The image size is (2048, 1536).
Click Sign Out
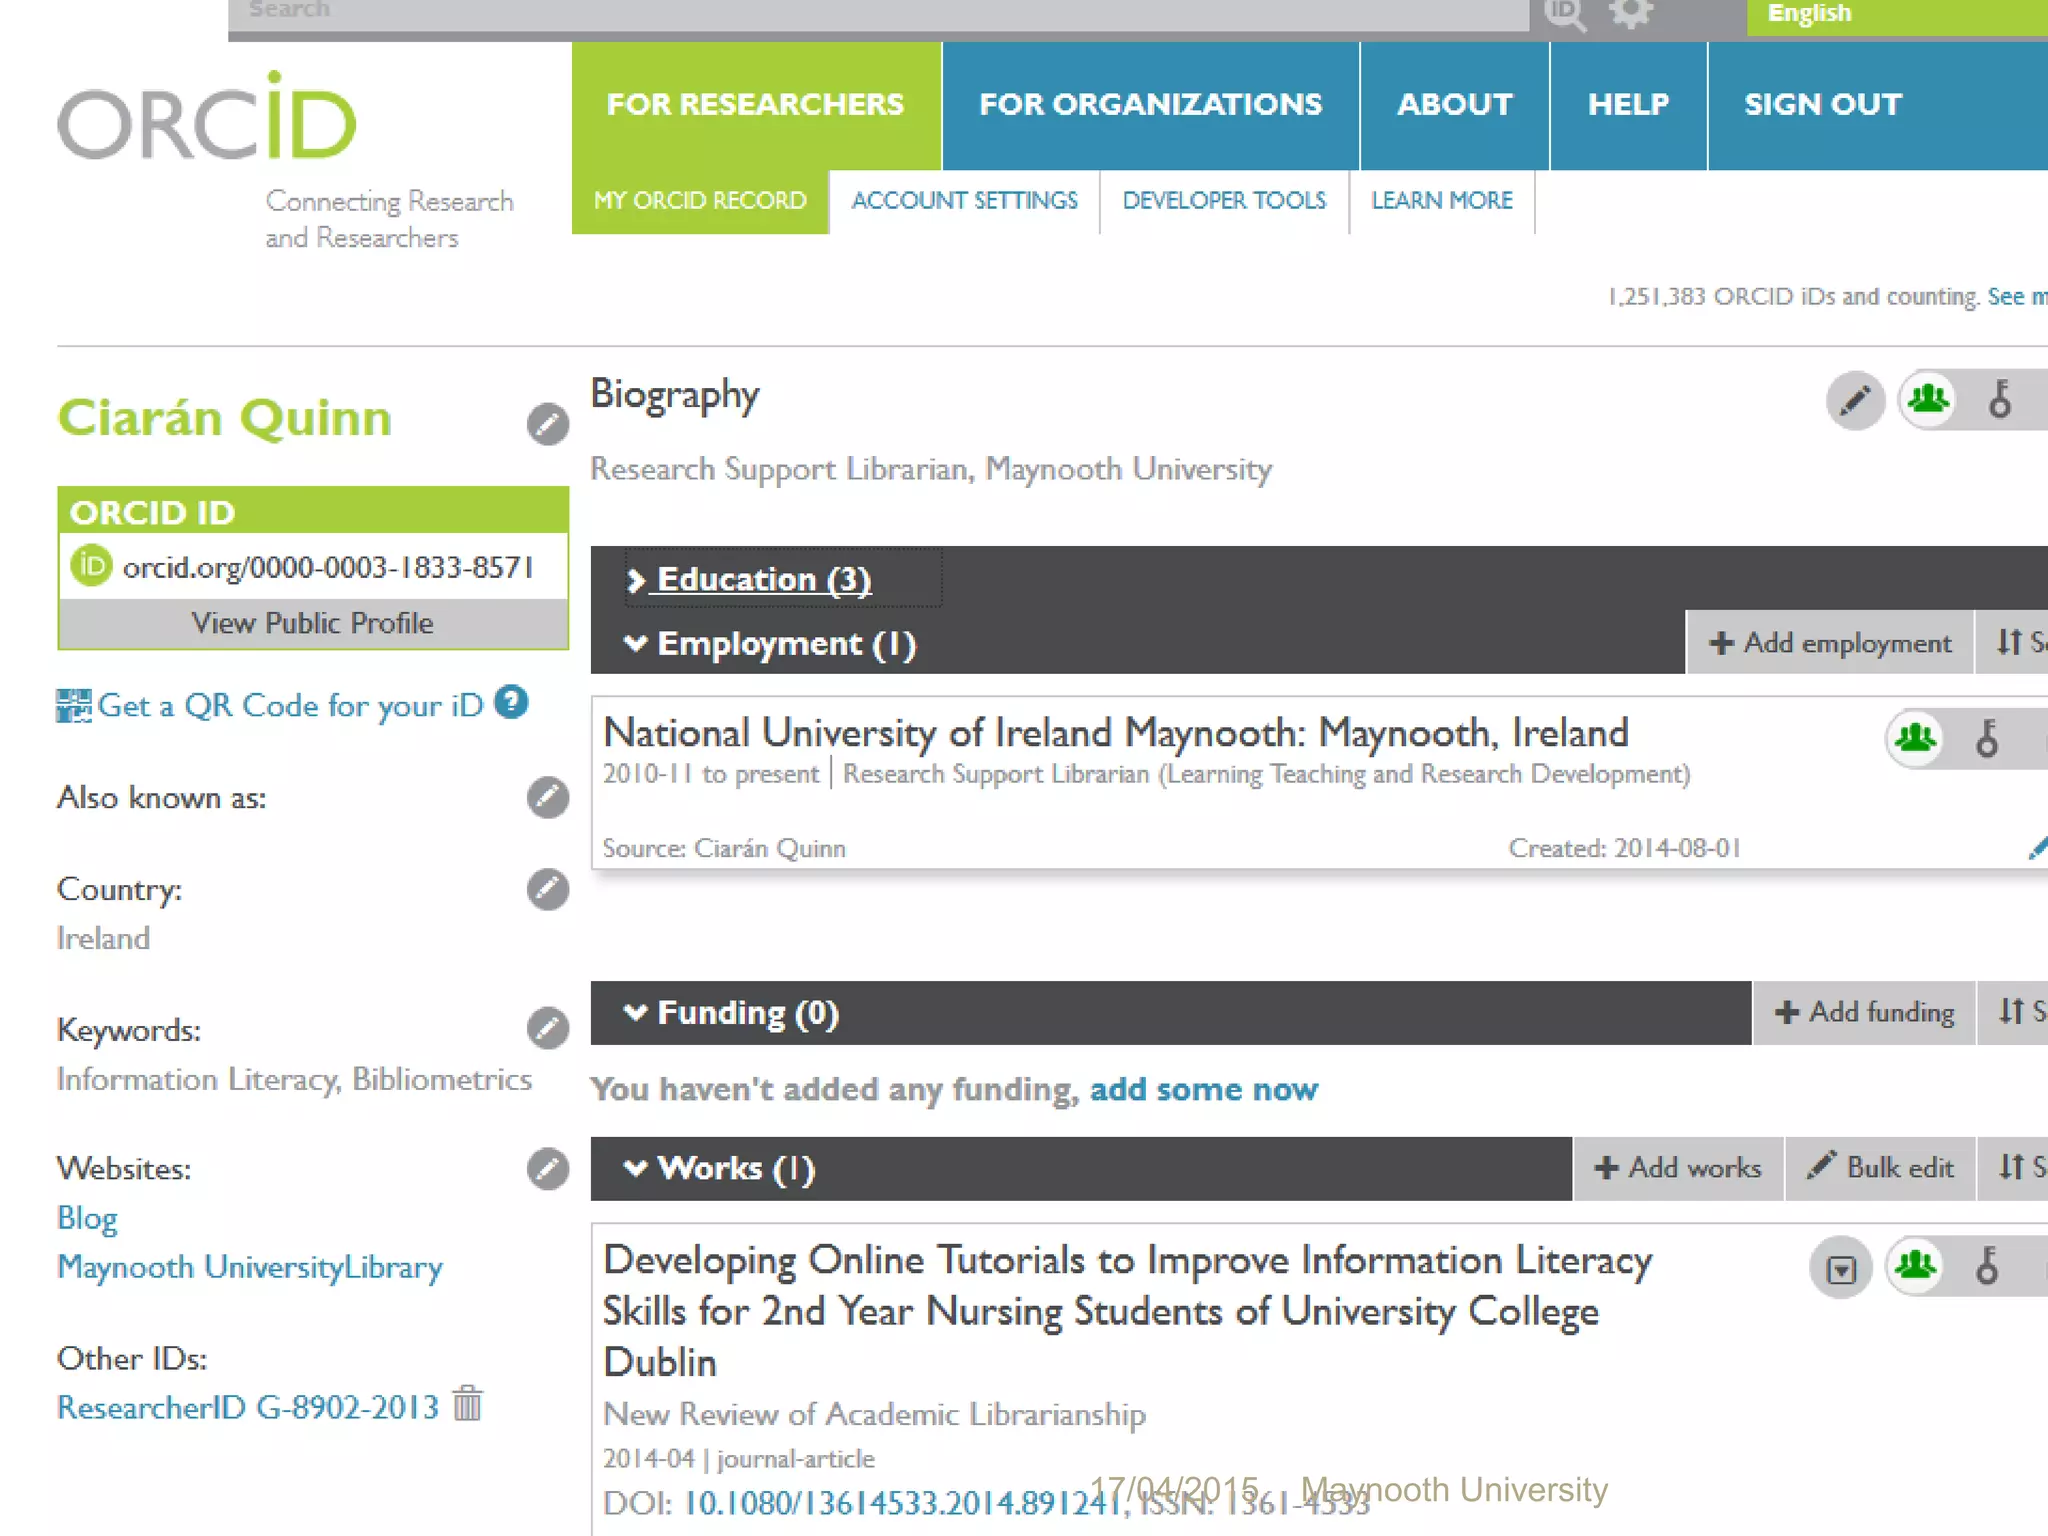[1823, 105]
